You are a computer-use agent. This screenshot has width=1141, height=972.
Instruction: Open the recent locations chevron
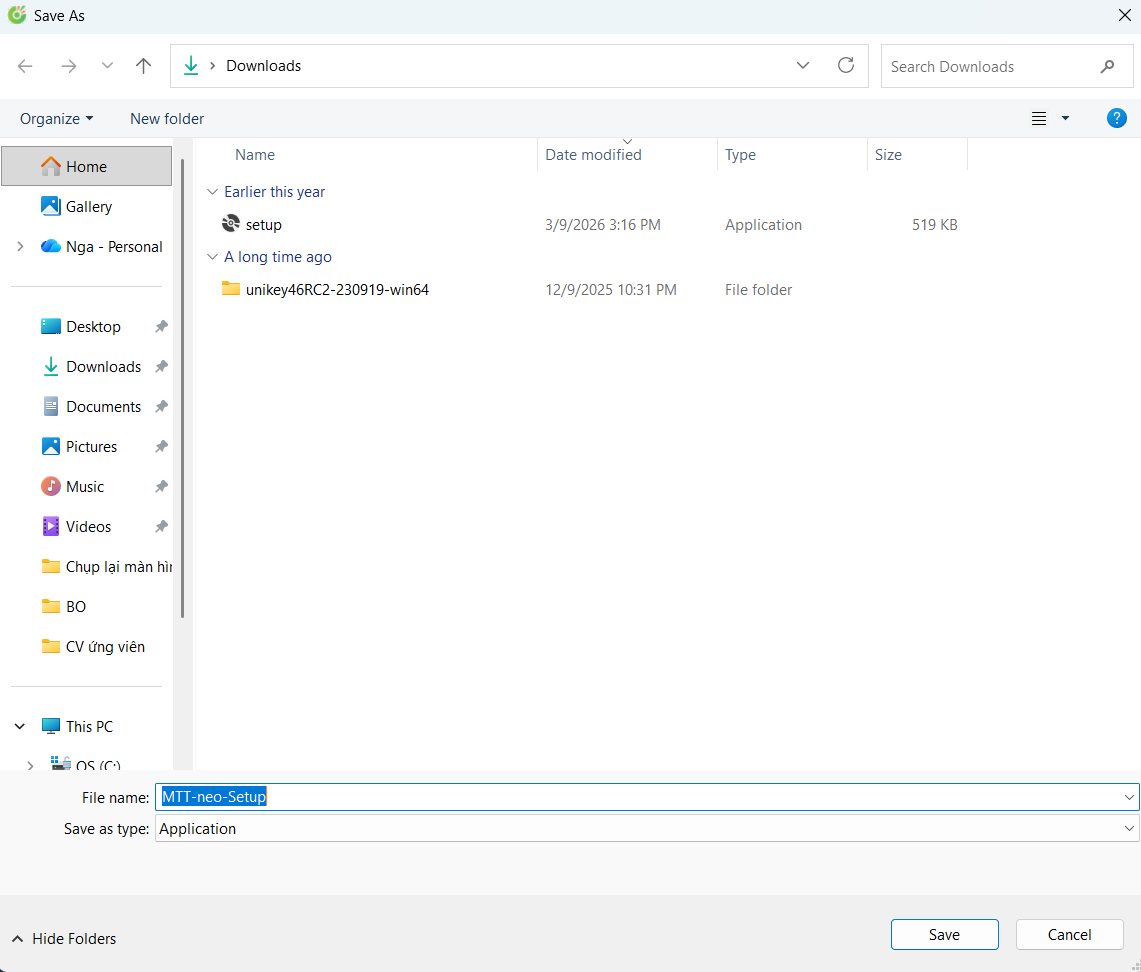pyautogui.click(x=107, y=65)
